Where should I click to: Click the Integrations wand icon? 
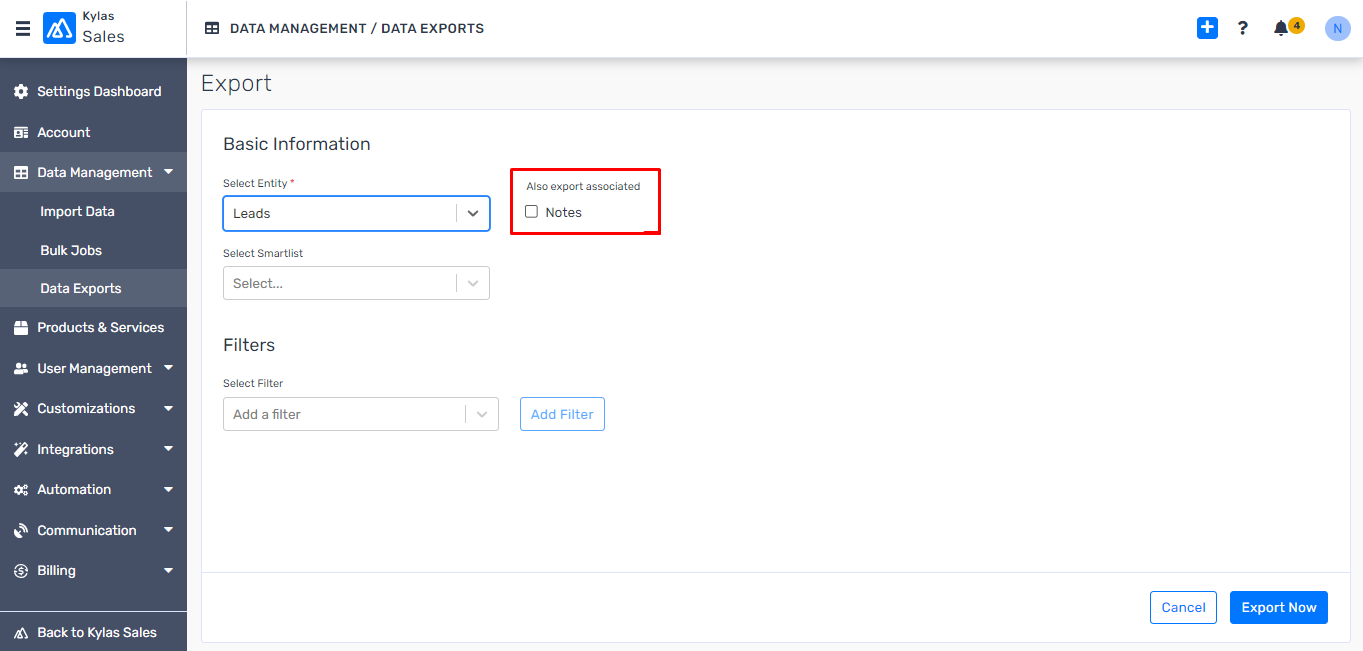click(21, 450)
